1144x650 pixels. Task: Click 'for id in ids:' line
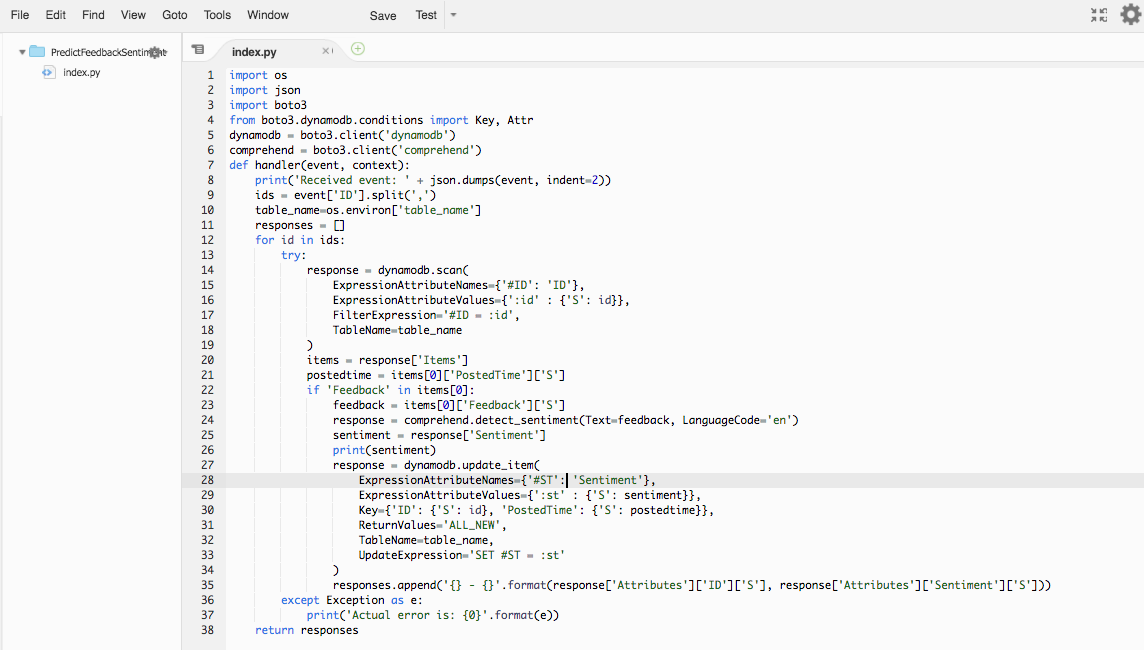[300, 240]
